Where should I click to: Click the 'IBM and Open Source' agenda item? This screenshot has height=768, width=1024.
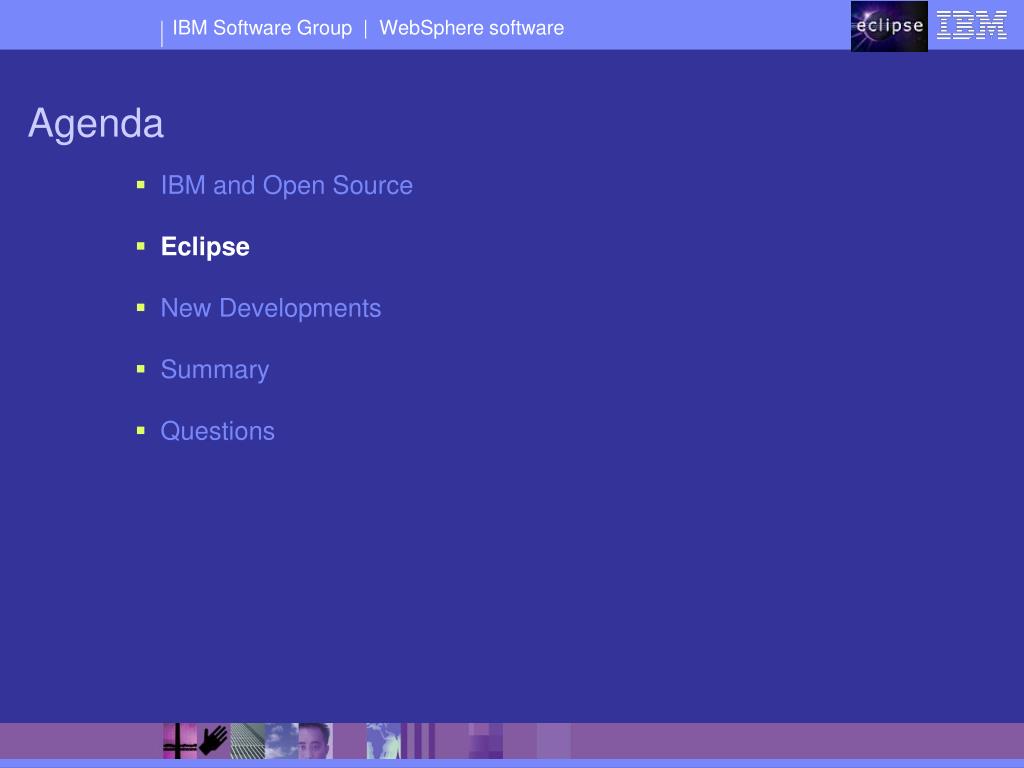[x=287, y=185]
